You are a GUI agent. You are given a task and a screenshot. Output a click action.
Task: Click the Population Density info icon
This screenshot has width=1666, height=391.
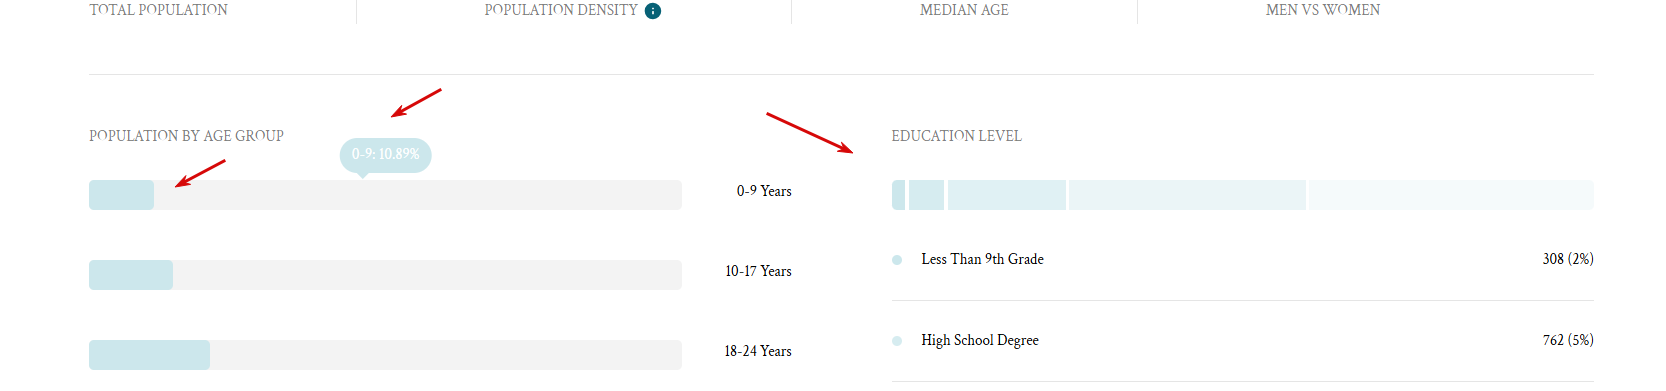pos(653,11)
